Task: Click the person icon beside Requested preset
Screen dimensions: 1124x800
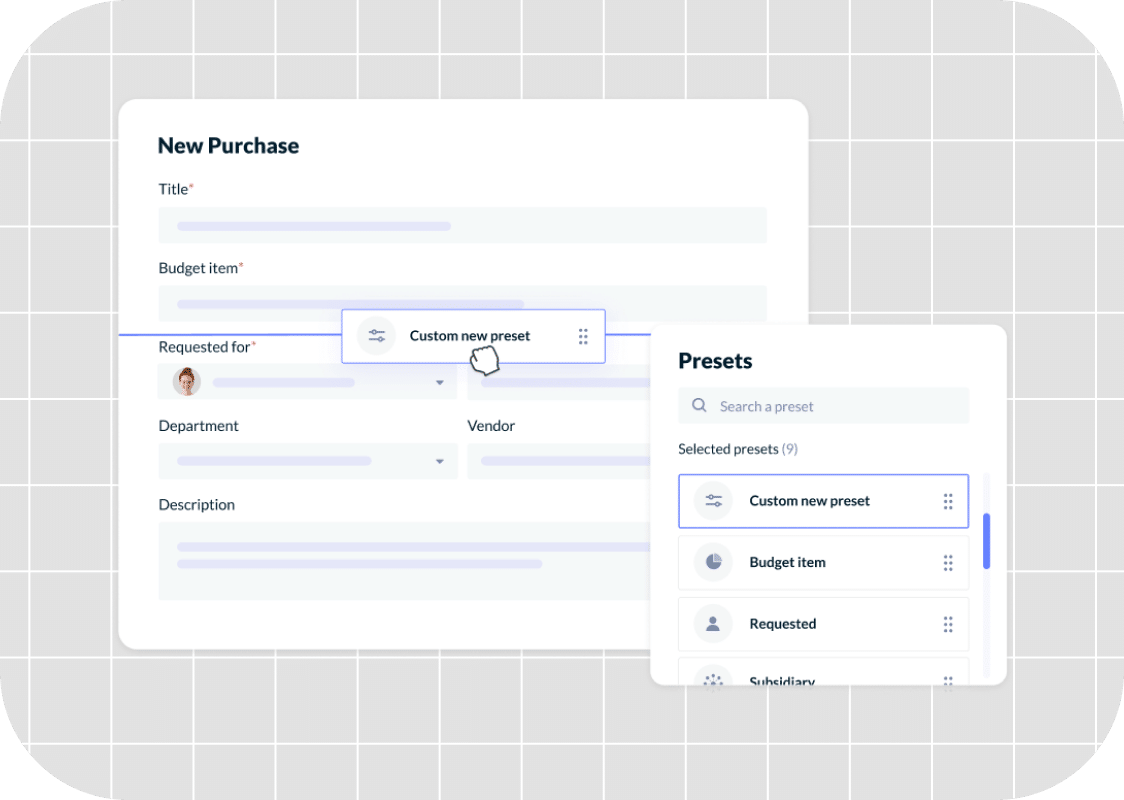Action: coord(713,624)
